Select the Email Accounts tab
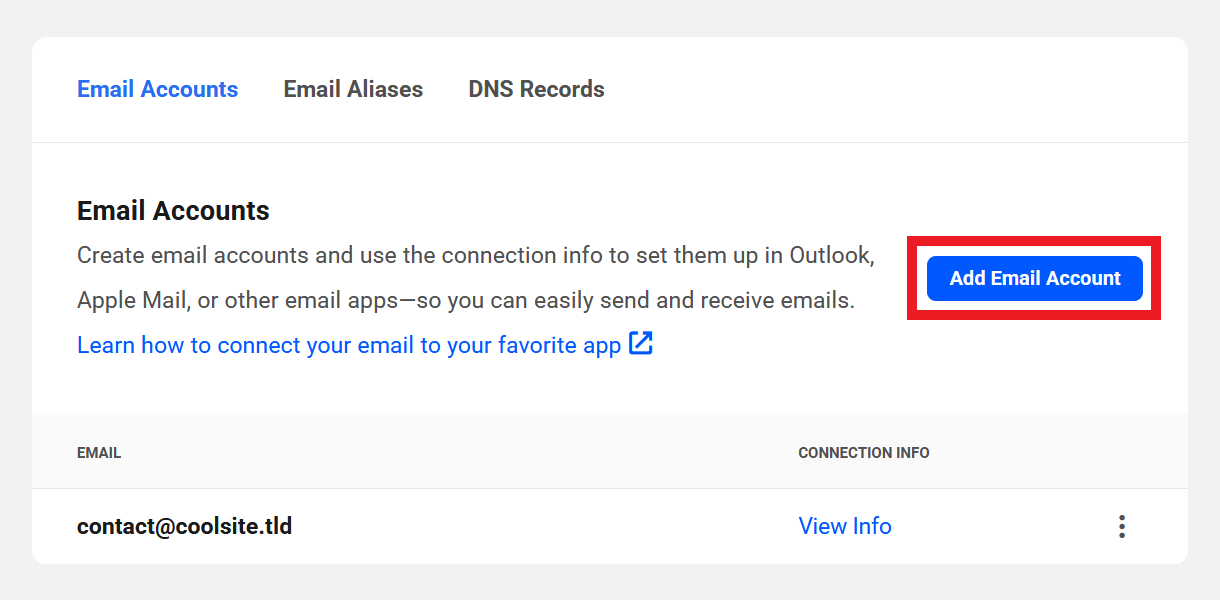The height and width of the screenshot is (600, 1220). click(157, 89)
